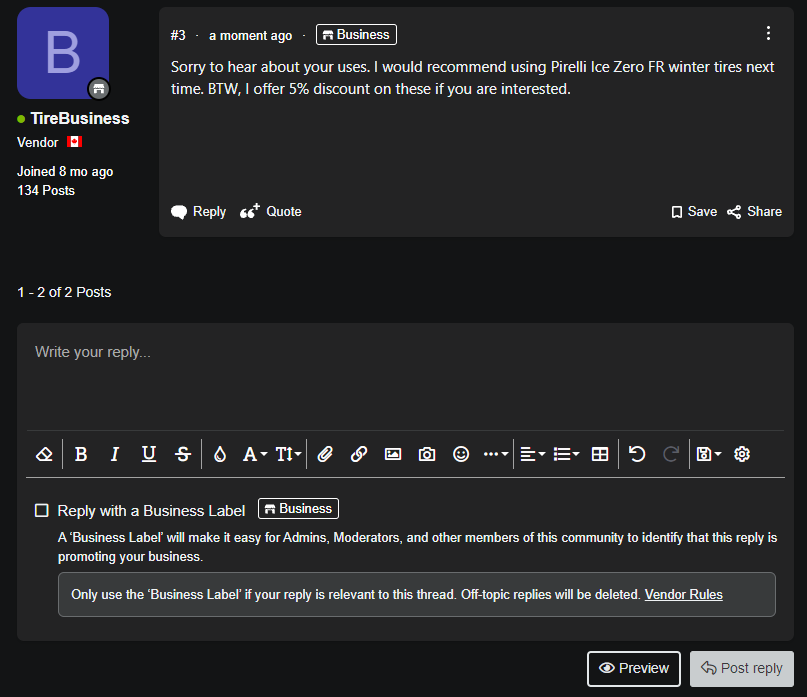Click the insert link icon
The height and width of the screenshot is (697, 807).
coord(359,454)
